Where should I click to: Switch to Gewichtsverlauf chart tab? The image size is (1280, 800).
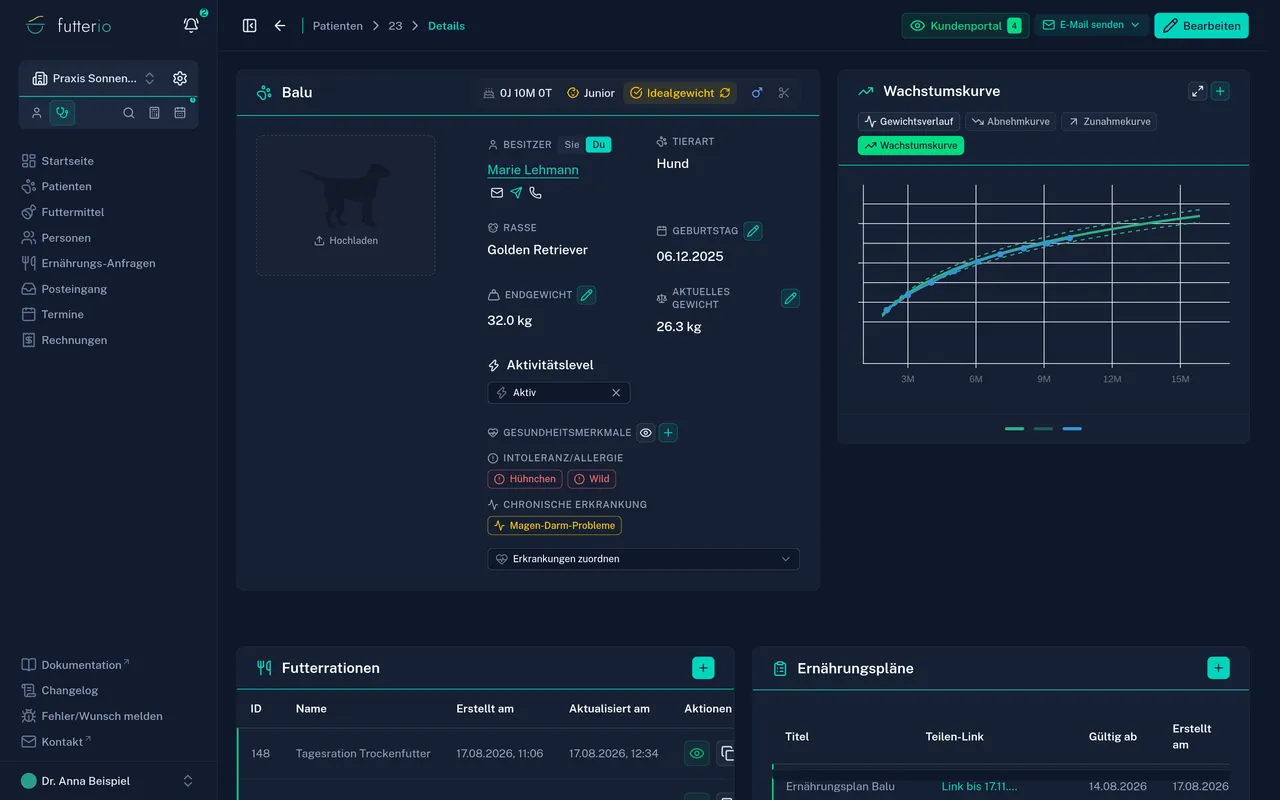(x=909, y=122)
